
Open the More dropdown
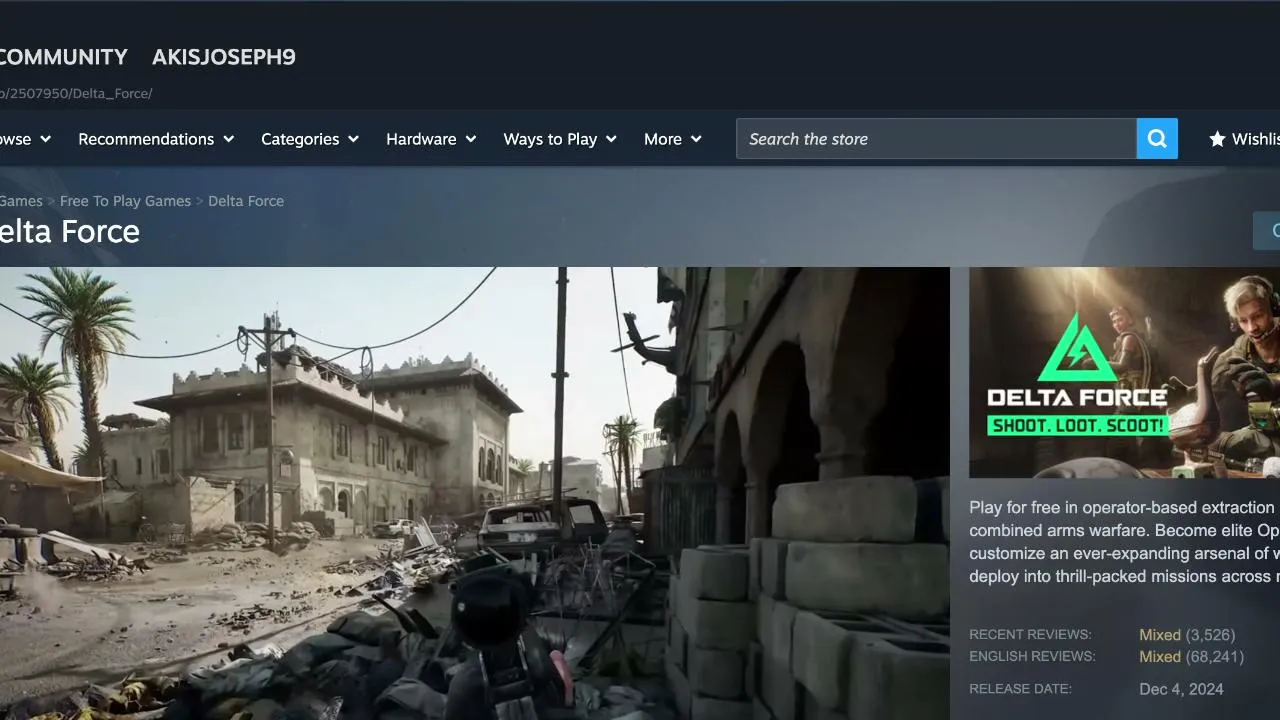[x=673, y=139]
